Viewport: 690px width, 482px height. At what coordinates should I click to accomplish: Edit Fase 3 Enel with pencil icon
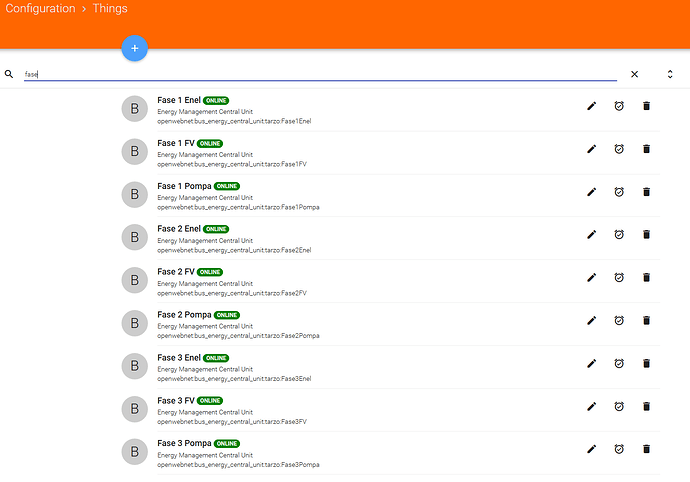[591, 364]
